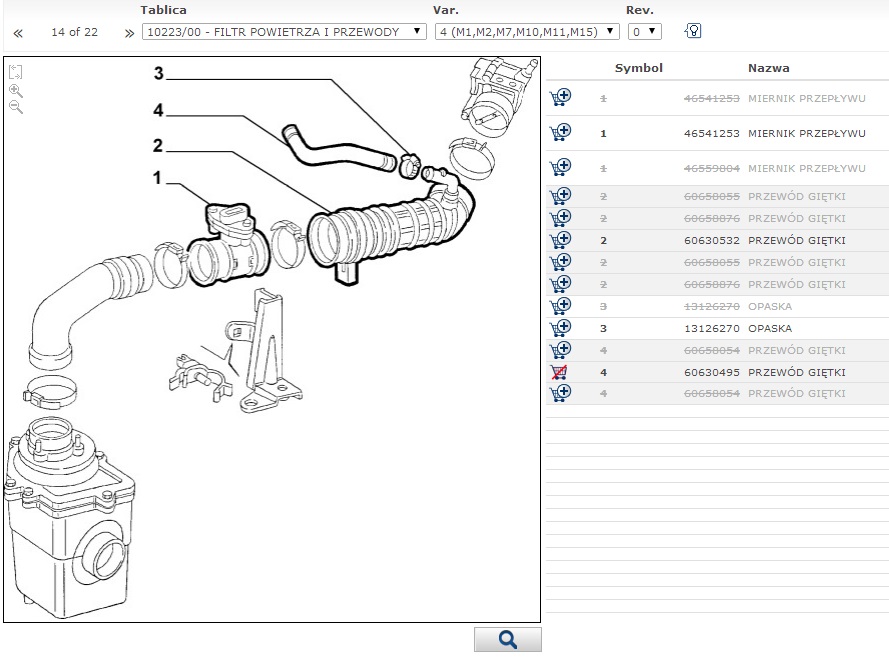Expand the Var. variant dropdown
The height and width of the screenshot is (658, 889).
click(x=527, y=32)
